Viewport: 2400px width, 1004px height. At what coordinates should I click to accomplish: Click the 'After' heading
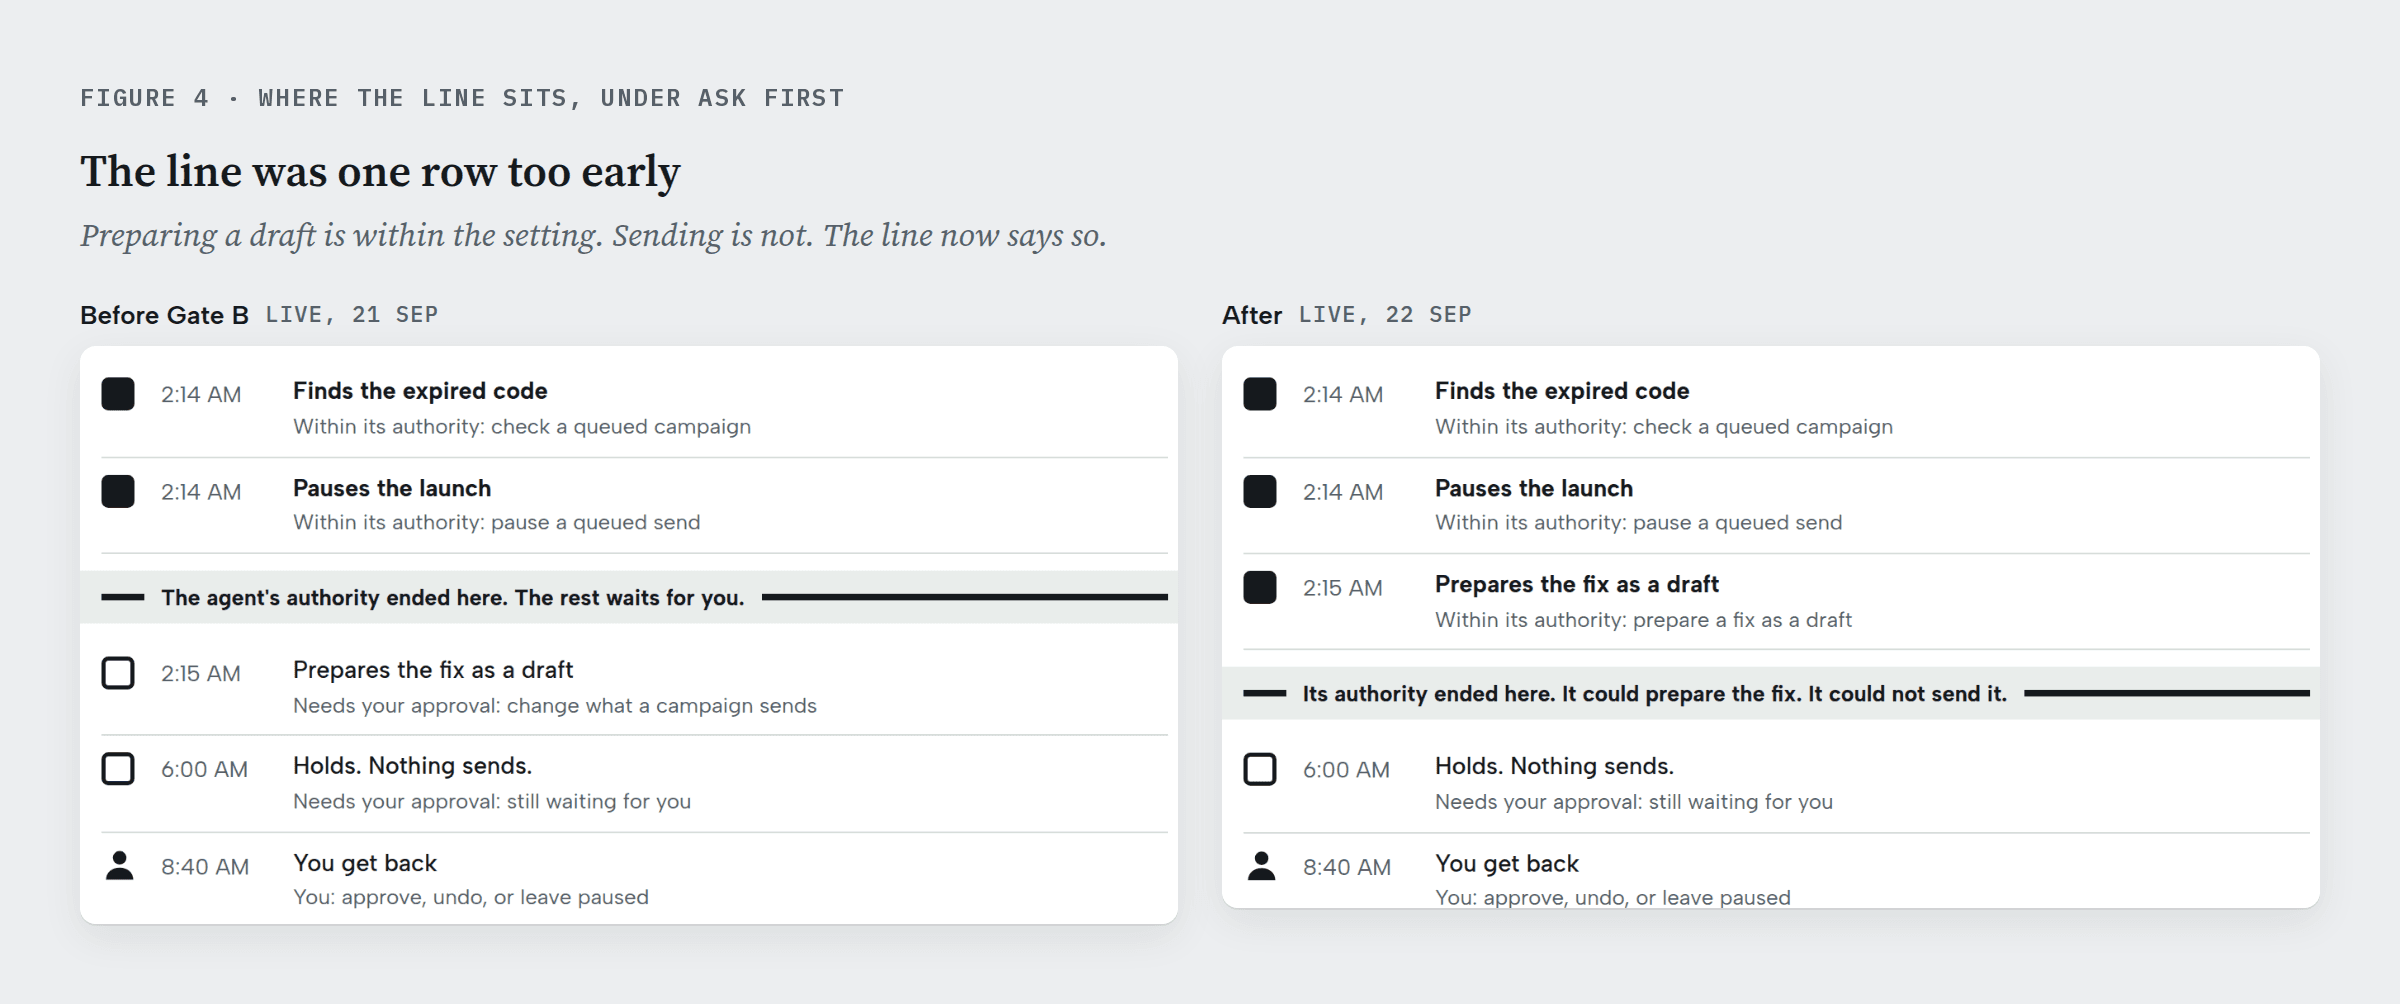click(x=1252, y=315)
